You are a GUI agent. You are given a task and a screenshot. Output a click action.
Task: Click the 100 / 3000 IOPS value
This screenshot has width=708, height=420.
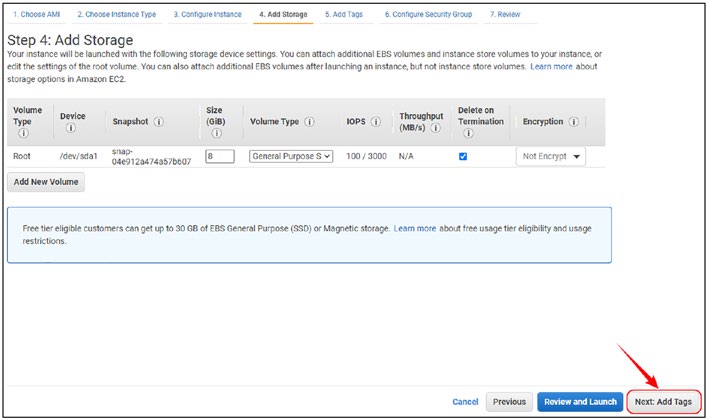click(x=366, y=156)
